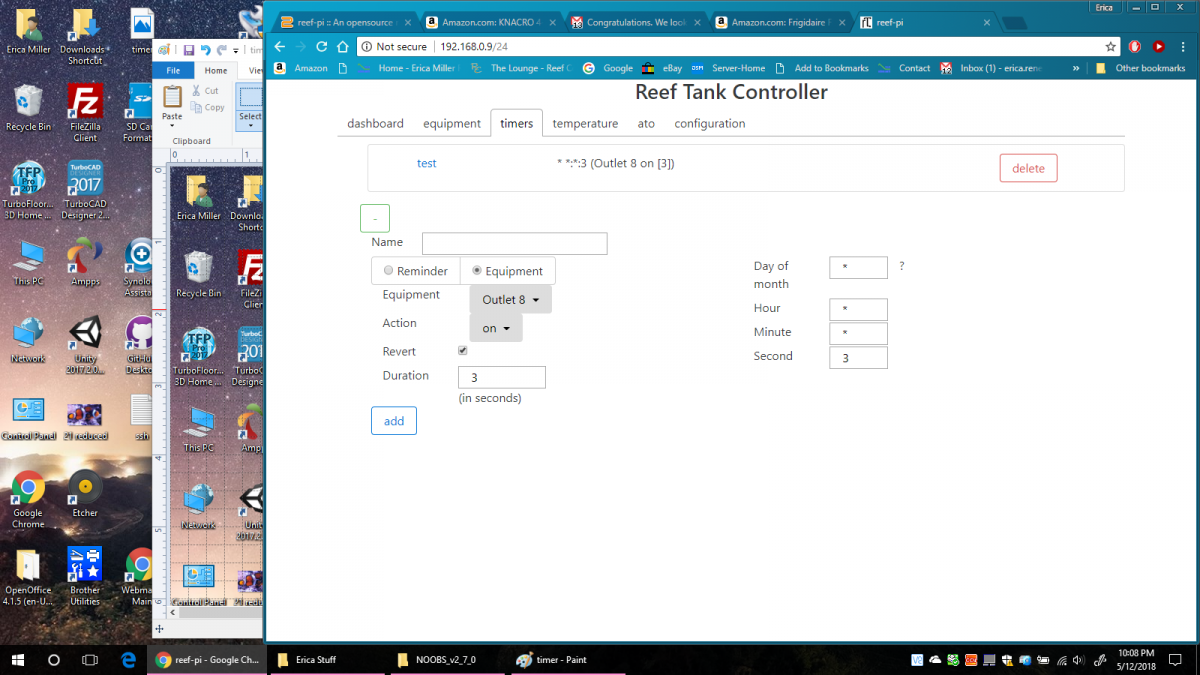Click the test timer name
Screen dimensions: 1200x675
click(426, 163)
